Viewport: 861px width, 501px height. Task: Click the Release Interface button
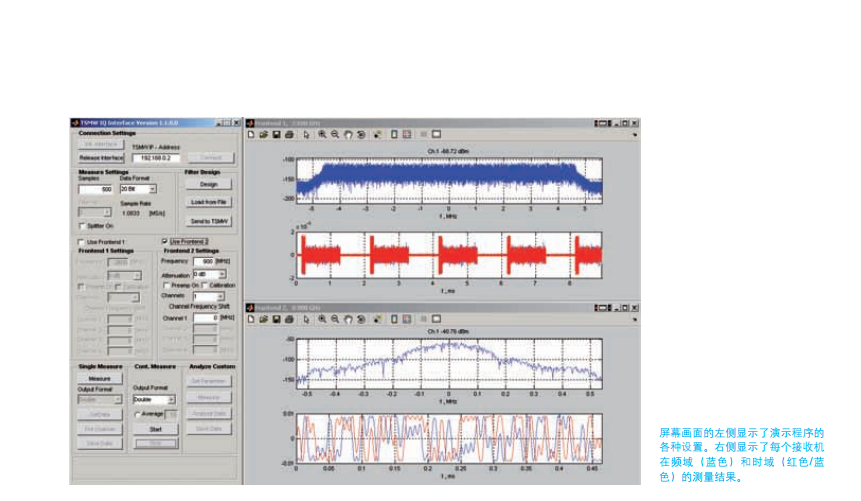click(101, 158)
